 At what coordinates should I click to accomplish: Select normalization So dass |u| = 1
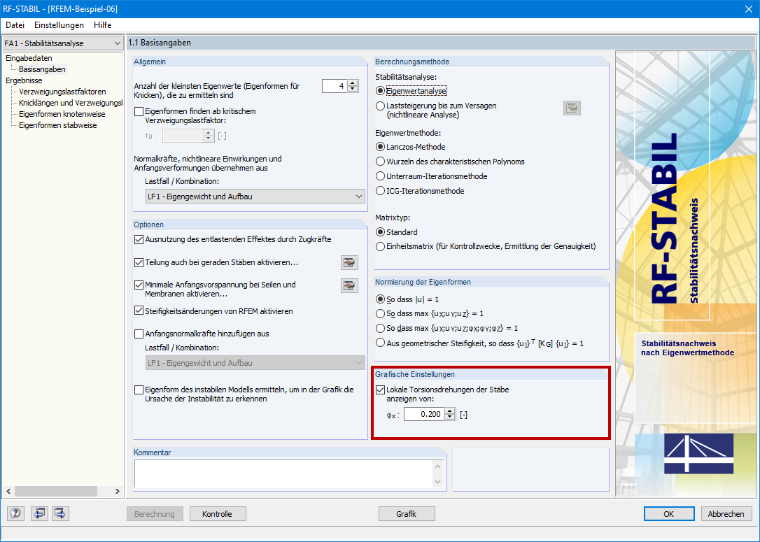(380, 300)
